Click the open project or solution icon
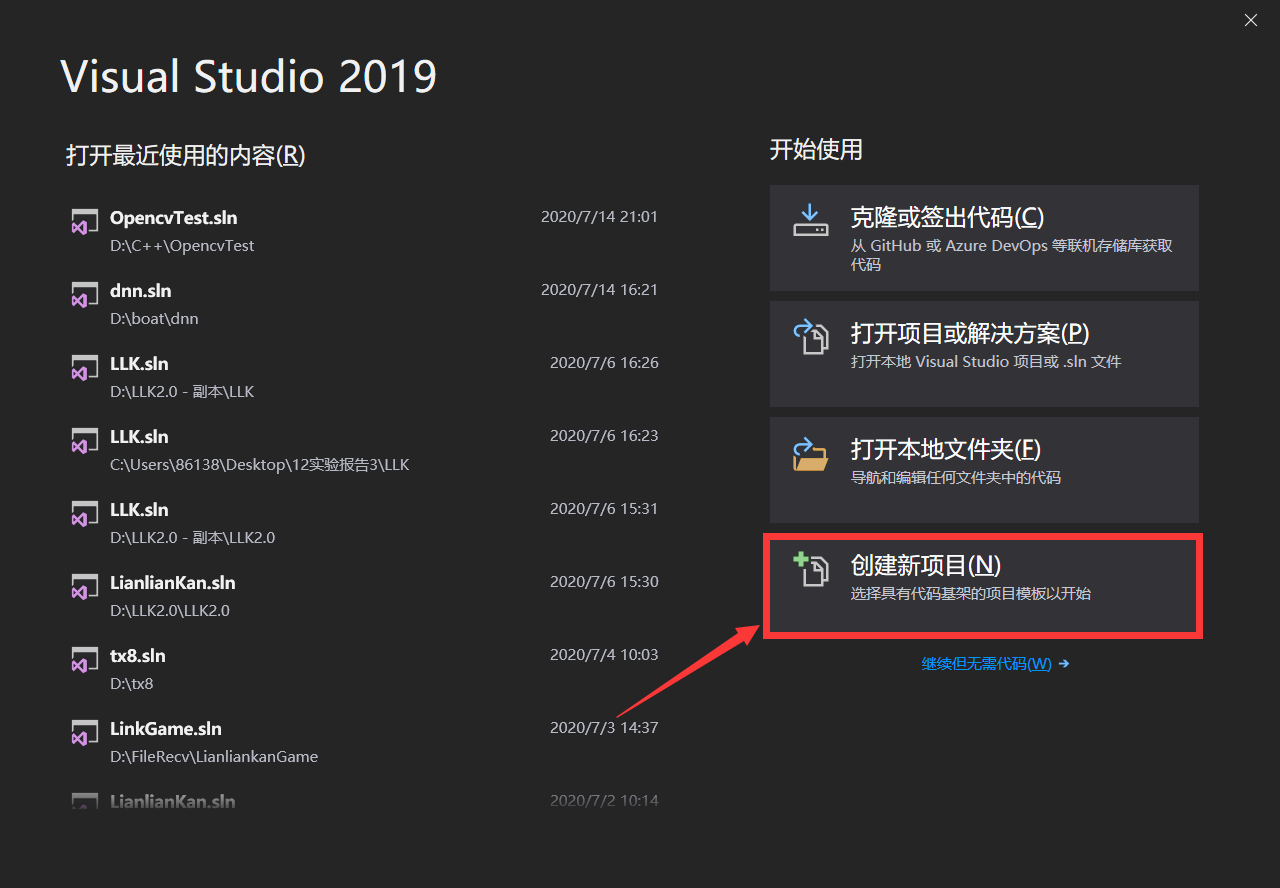Screen dimensions: 1280x888 811,338
